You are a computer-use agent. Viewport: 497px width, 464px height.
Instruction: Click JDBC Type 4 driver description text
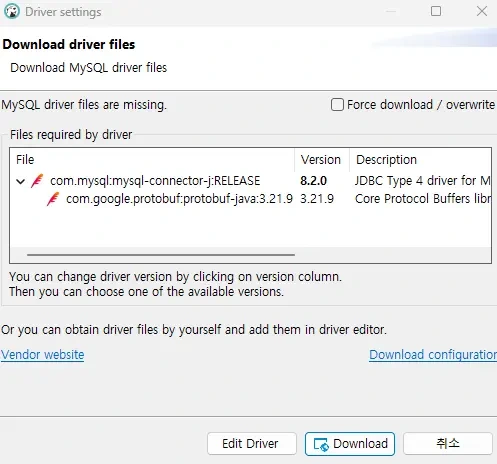[422, 181]
